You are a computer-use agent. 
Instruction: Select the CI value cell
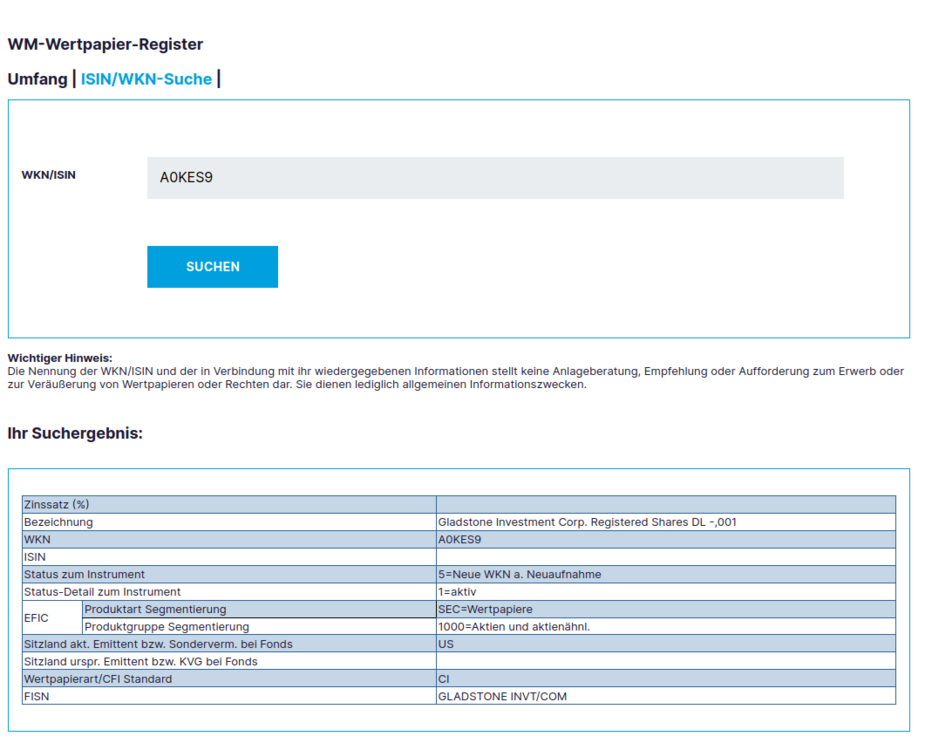(666, 679)
